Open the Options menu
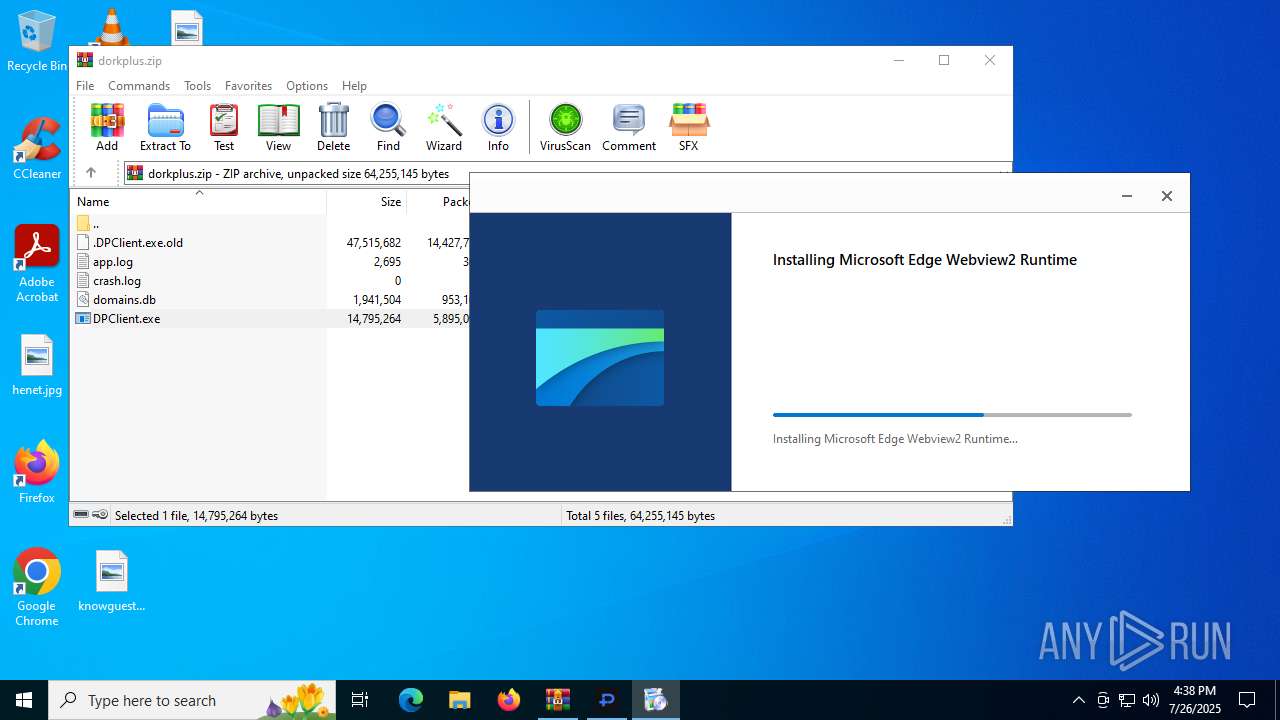This screenshot has height=720, width=1280. coord(307,86)
